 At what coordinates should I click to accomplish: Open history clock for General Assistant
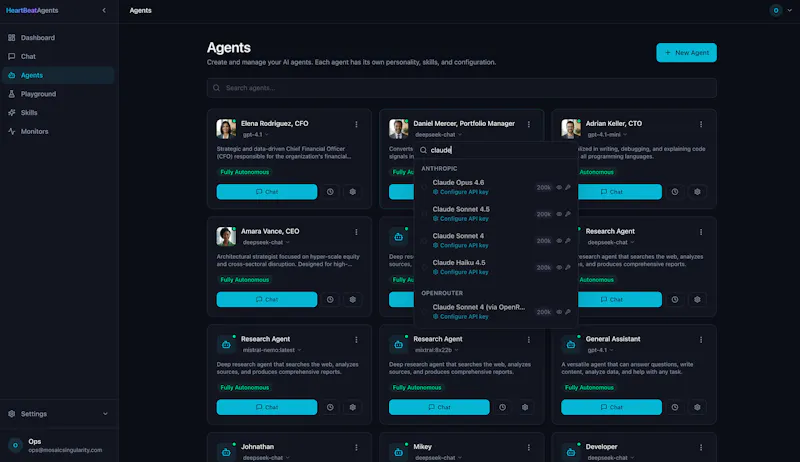pos(675,407)
